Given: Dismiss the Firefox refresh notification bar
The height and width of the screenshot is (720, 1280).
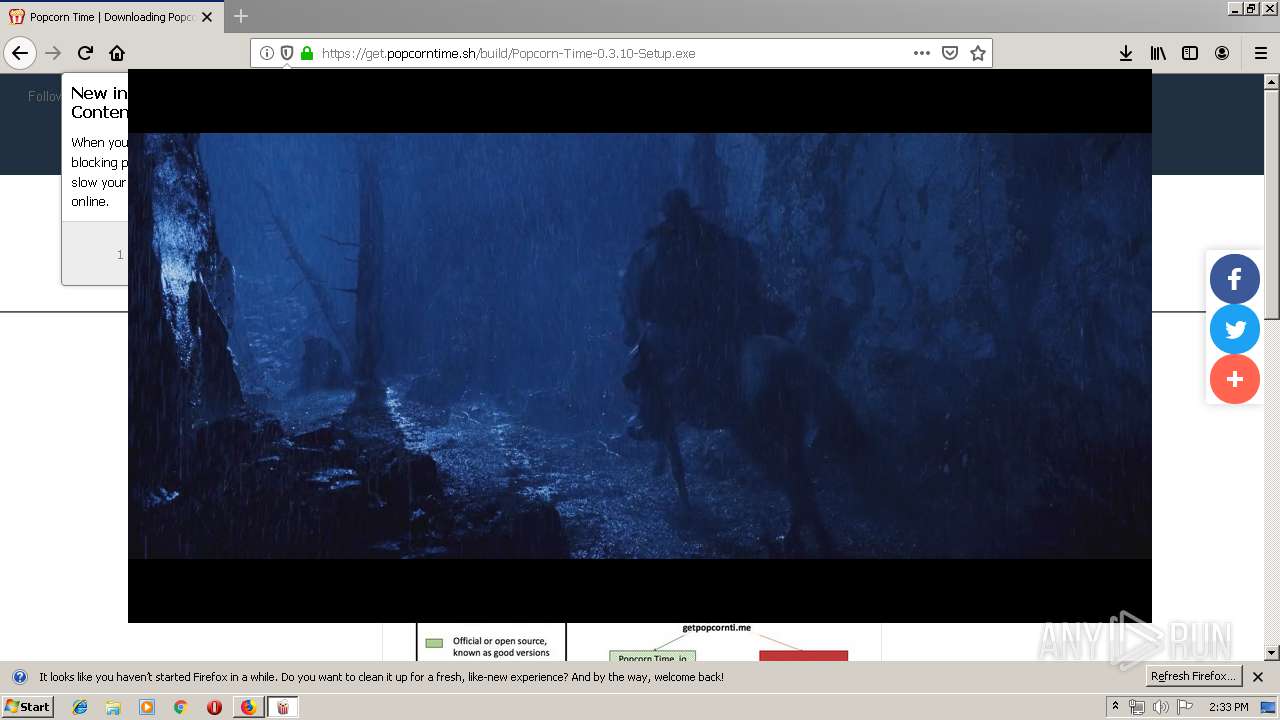Looking at the screenshot, I should (1258, 677).
